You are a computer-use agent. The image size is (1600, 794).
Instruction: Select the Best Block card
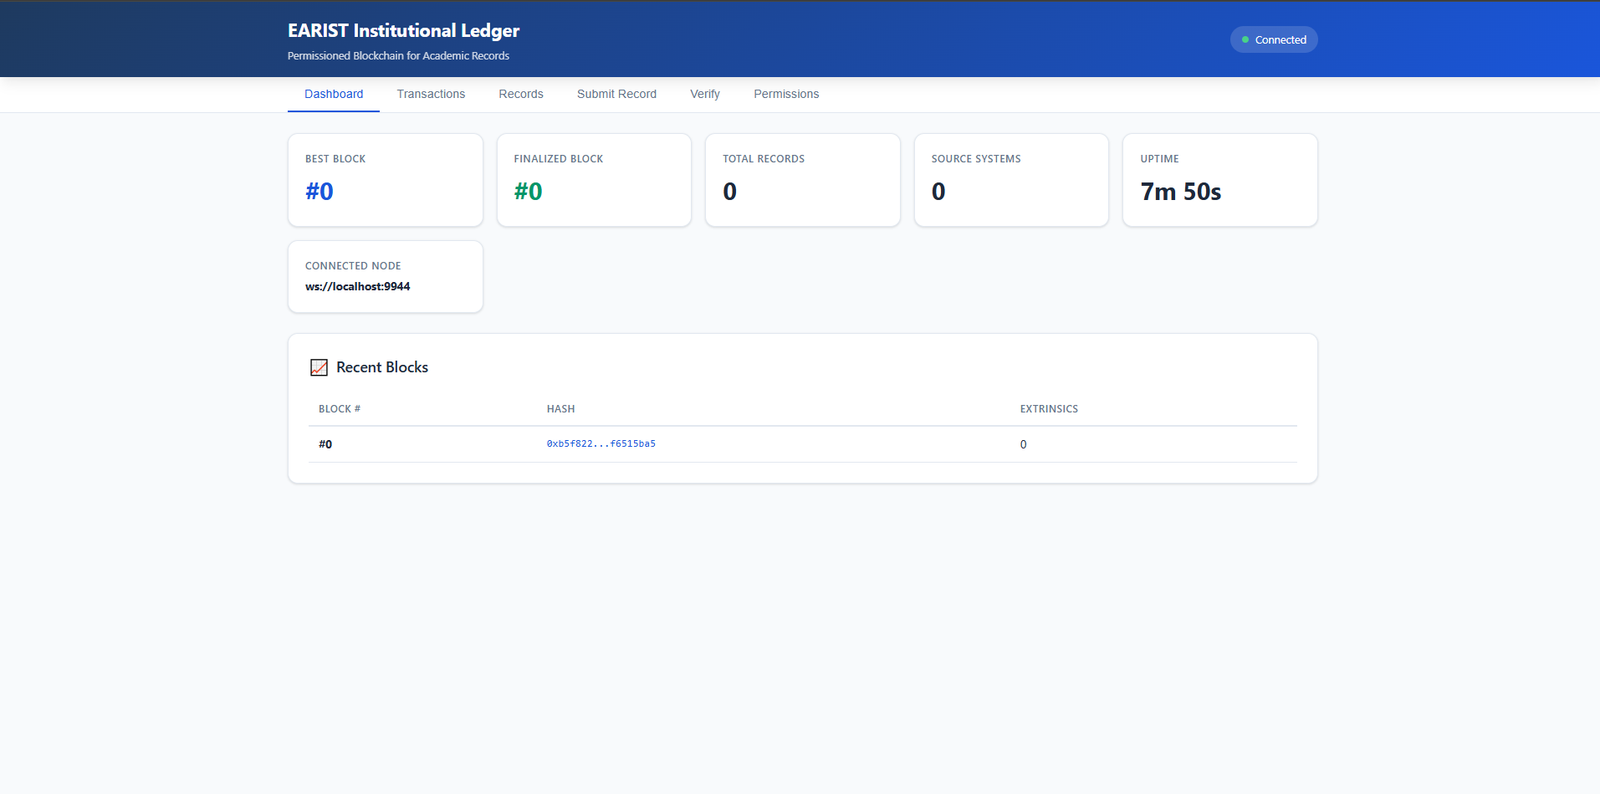point(386,180)
